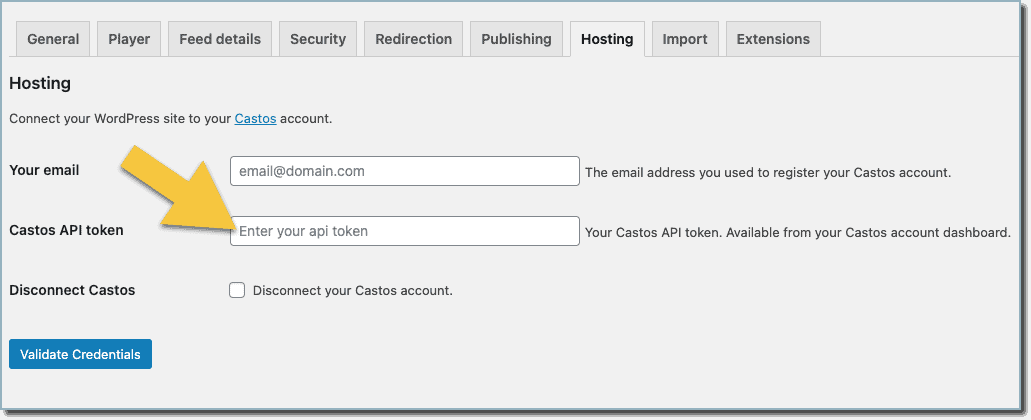Select the active Hosting tab
This screenshot has width=1031, height=420.
coord(607,39)
